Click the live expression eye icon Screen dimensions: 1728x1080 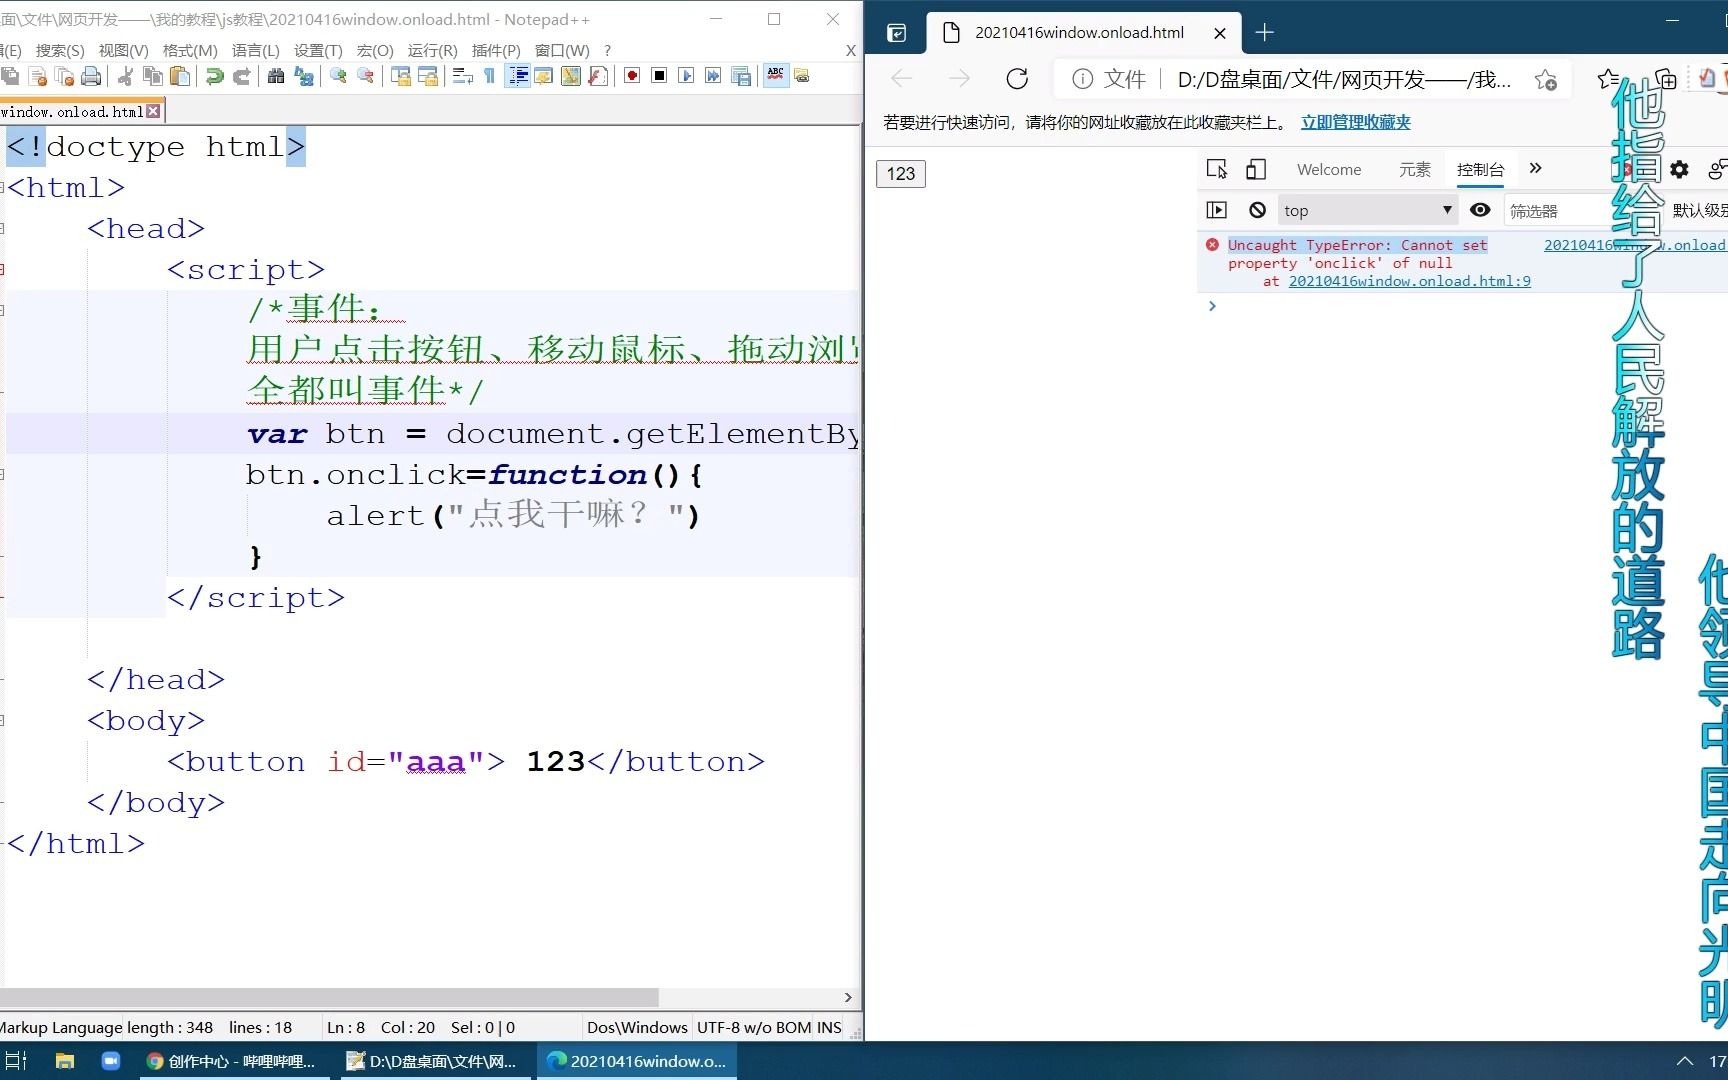pos(1481,210)
